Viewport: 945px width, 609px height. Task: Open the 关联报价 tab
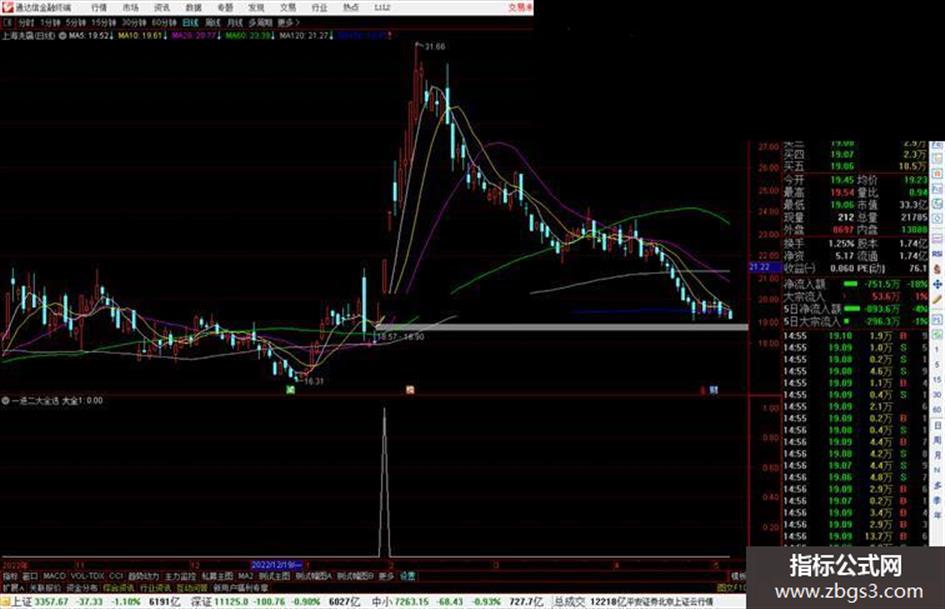45,587
